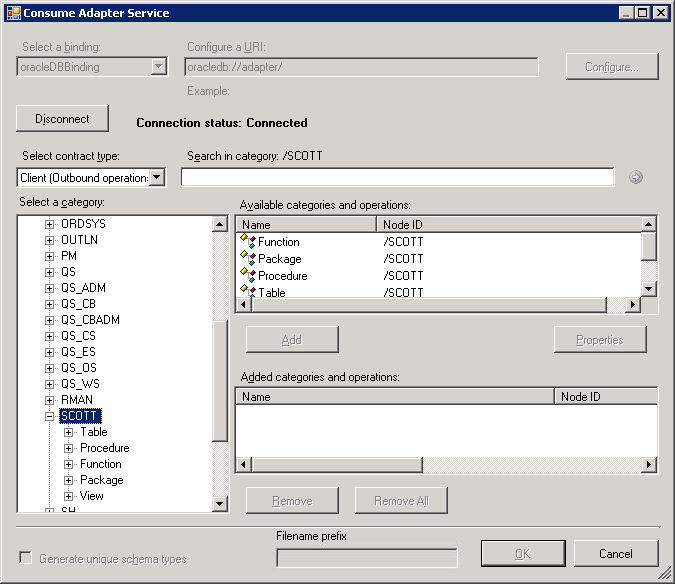Expand the QS_ADM tree node
The image size is (675, 584).
click(50, 288)
